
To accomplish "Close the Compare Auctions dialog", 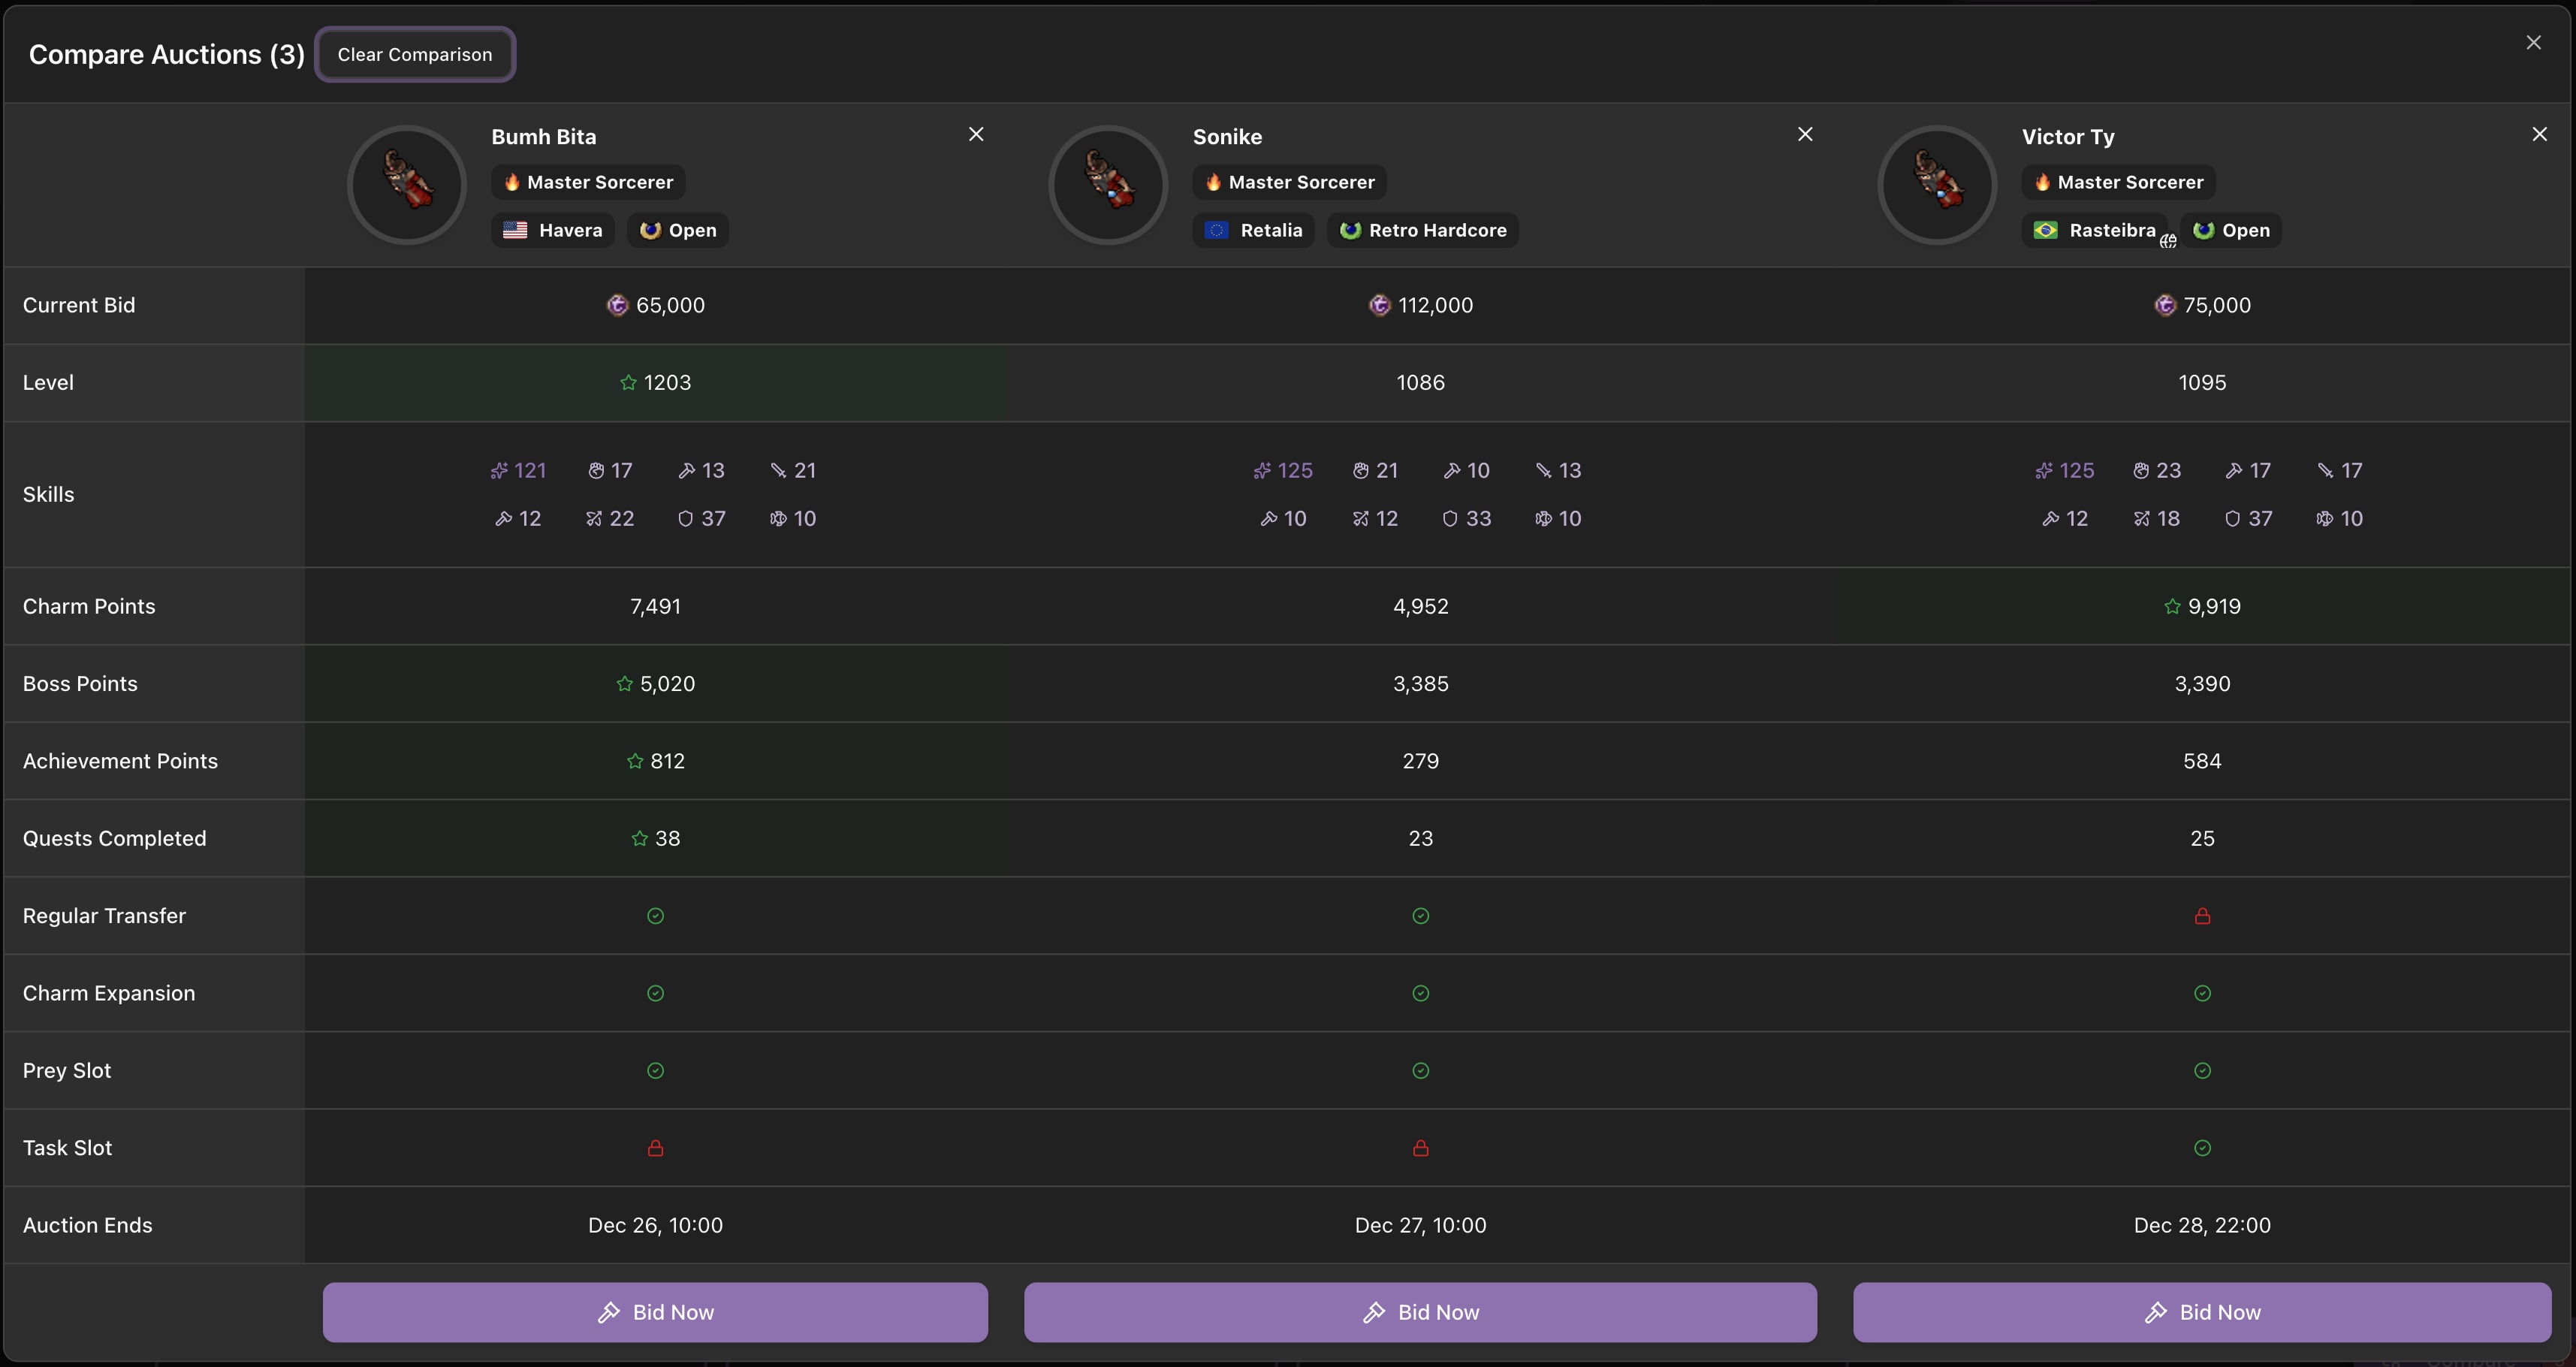I will click(x=2533, y=42).
